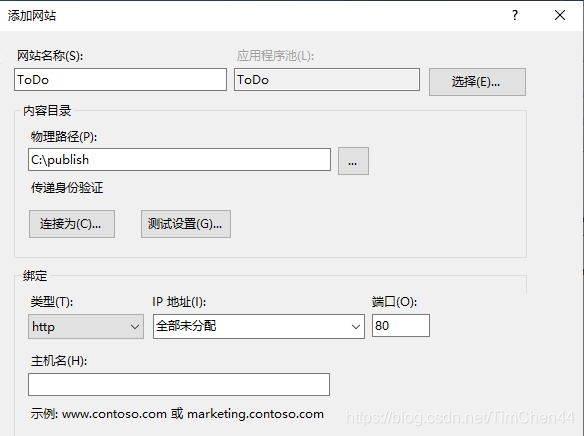
Task: Open the browse ... button for physical path
Action: (x=353, y=161)
